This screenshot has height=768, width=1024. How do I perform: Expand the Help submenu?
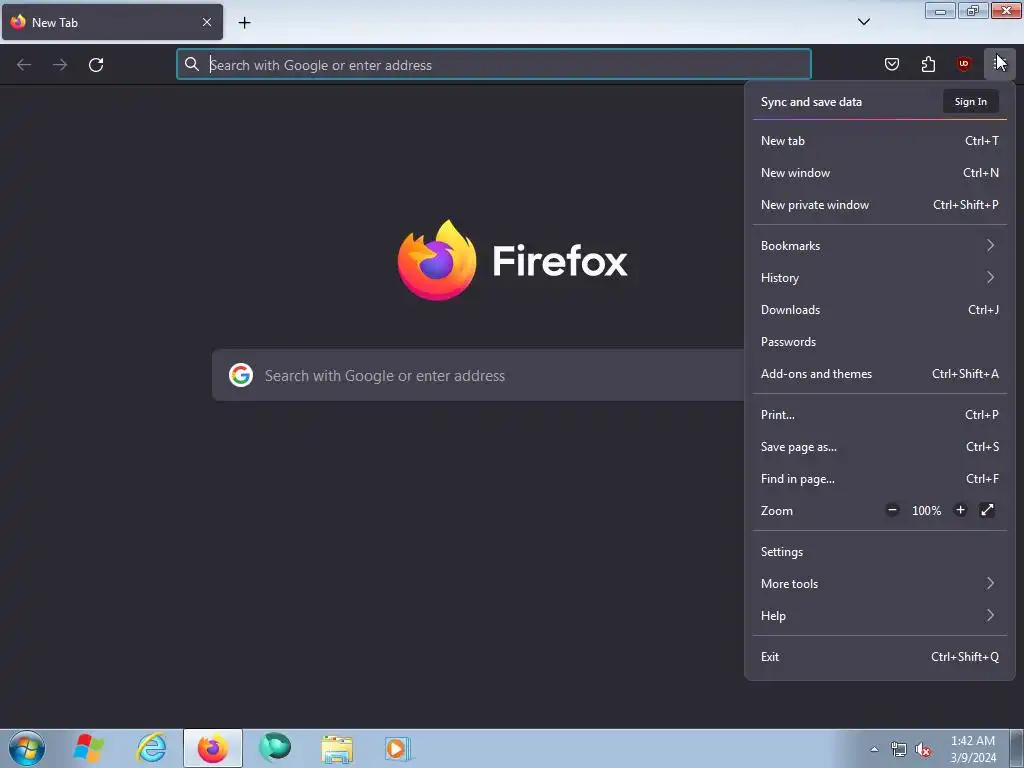coord(880,616)
